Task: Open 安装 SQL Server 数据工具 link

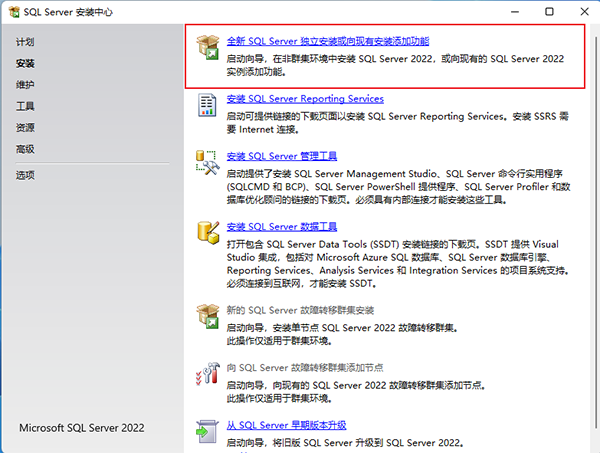Action: 282,226
